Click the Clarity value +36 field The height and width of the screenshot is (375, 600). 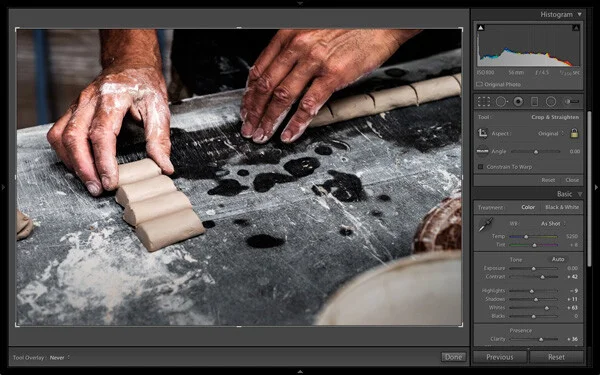[x=572, y=339]
